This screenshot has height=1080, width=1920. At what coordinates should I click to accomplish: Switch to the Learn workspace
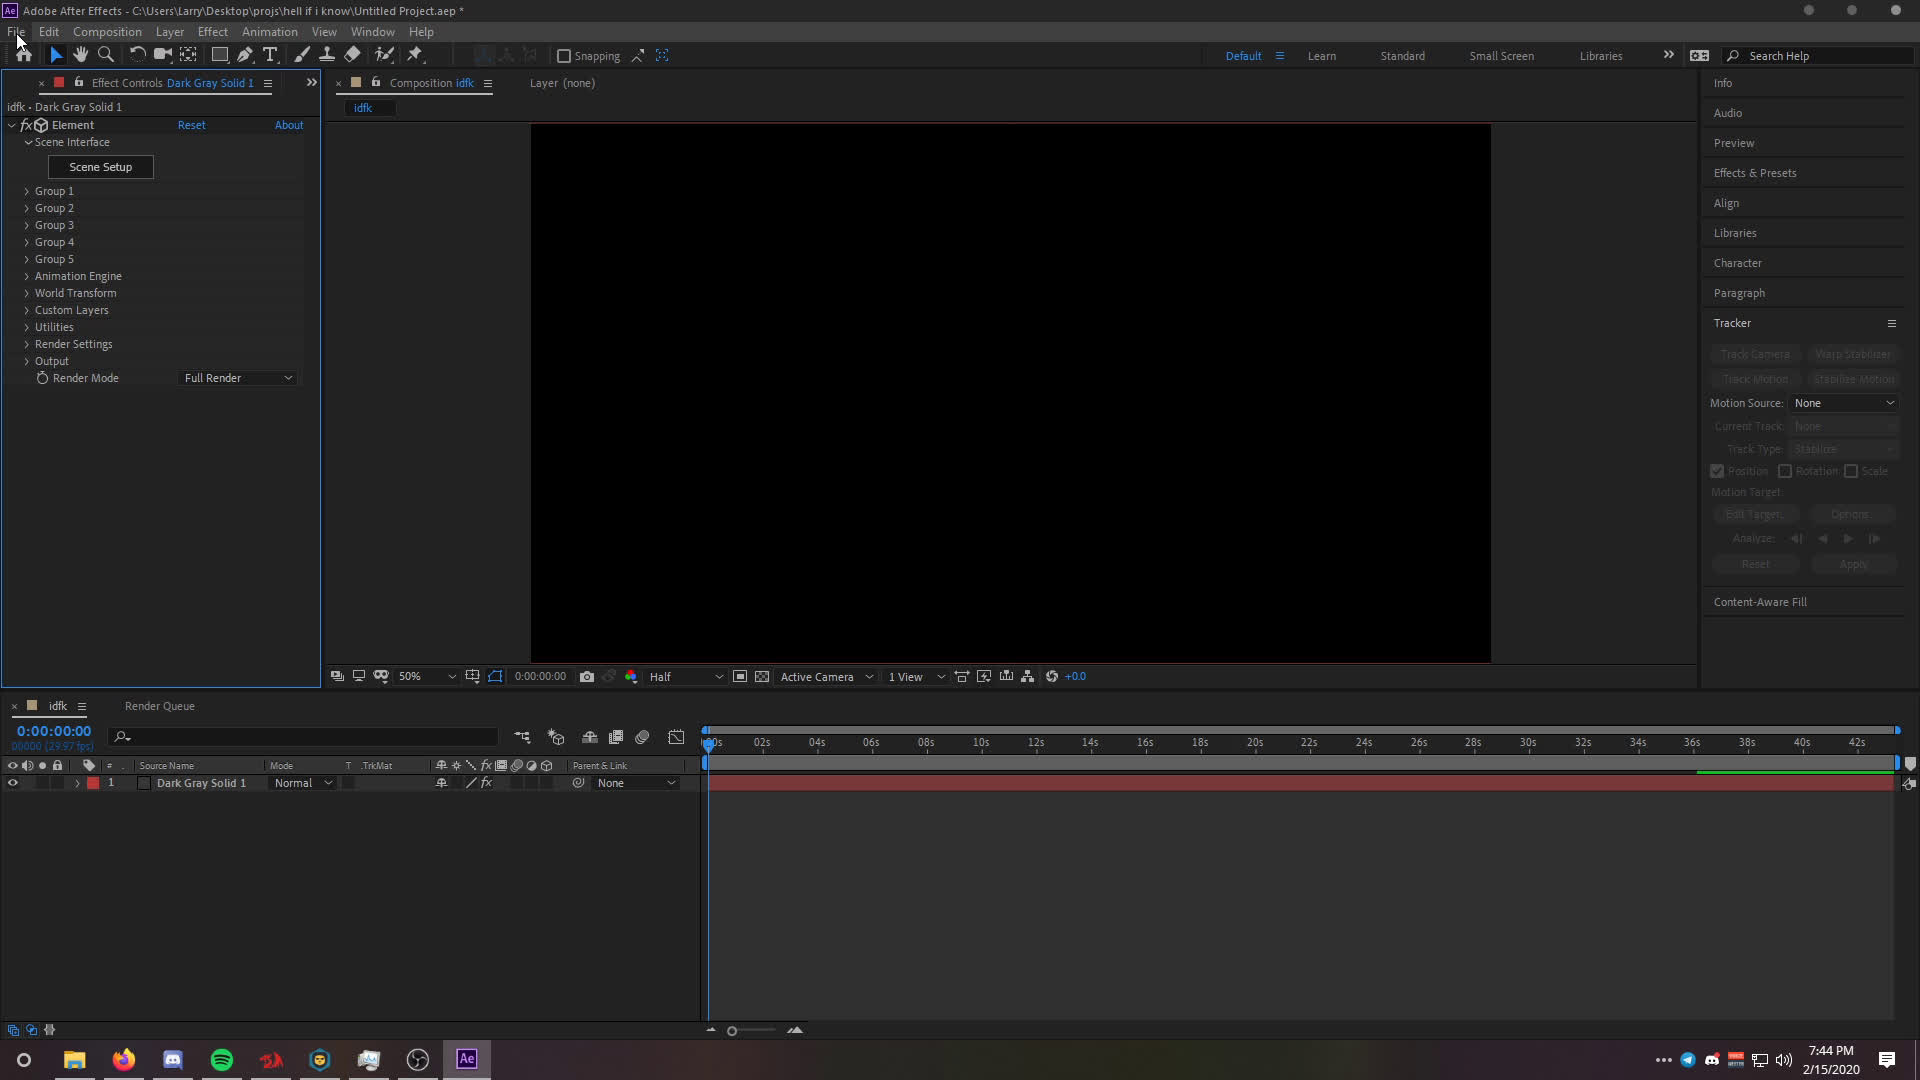pos(1322,56)
